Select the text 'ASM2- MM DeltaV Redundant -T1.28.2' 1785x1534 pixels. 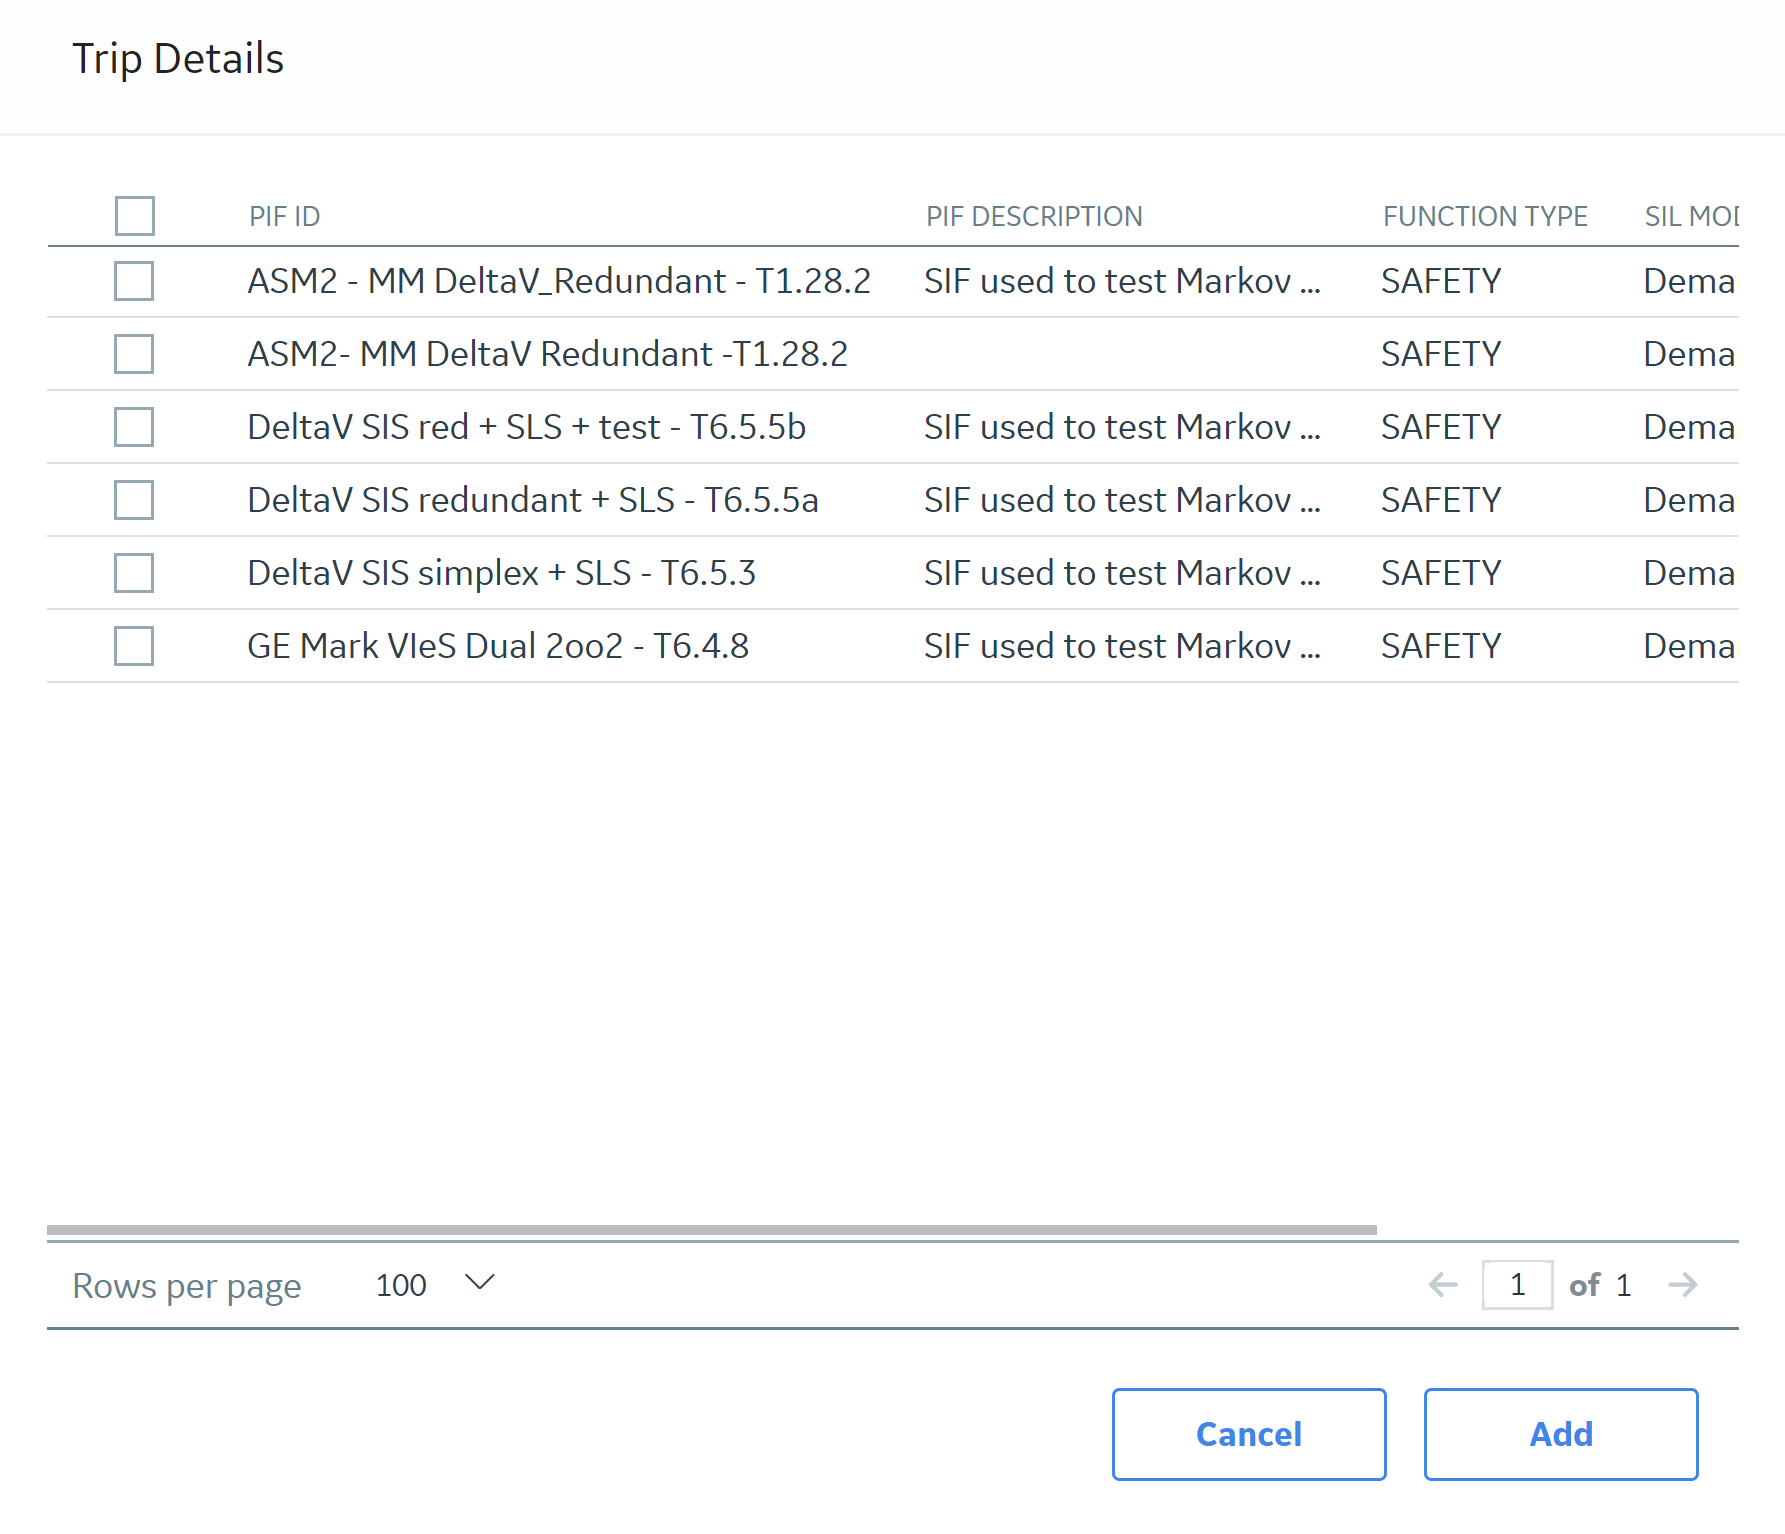coord(547,354)
